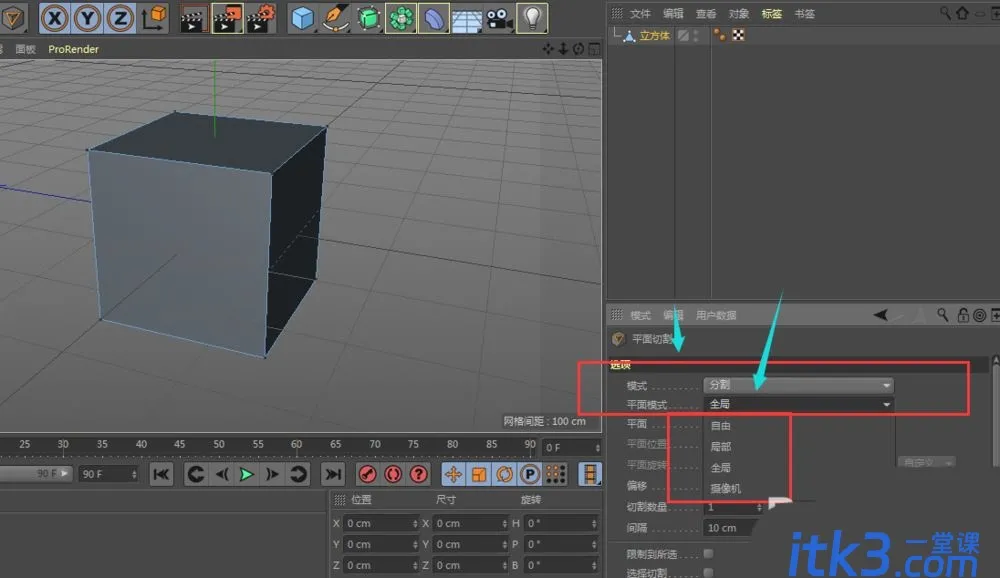Open 模式 menu in attribute manager
The width and height of the screenshot is (1000, 578).
[x=640, y=315]
